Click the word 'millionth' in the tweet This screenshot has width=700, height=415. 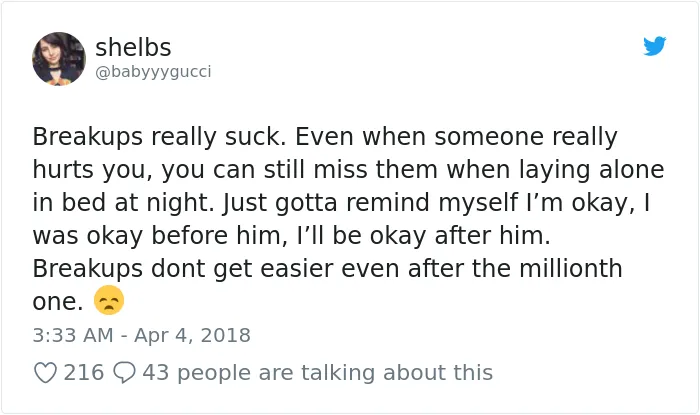[x=571, y=269]
